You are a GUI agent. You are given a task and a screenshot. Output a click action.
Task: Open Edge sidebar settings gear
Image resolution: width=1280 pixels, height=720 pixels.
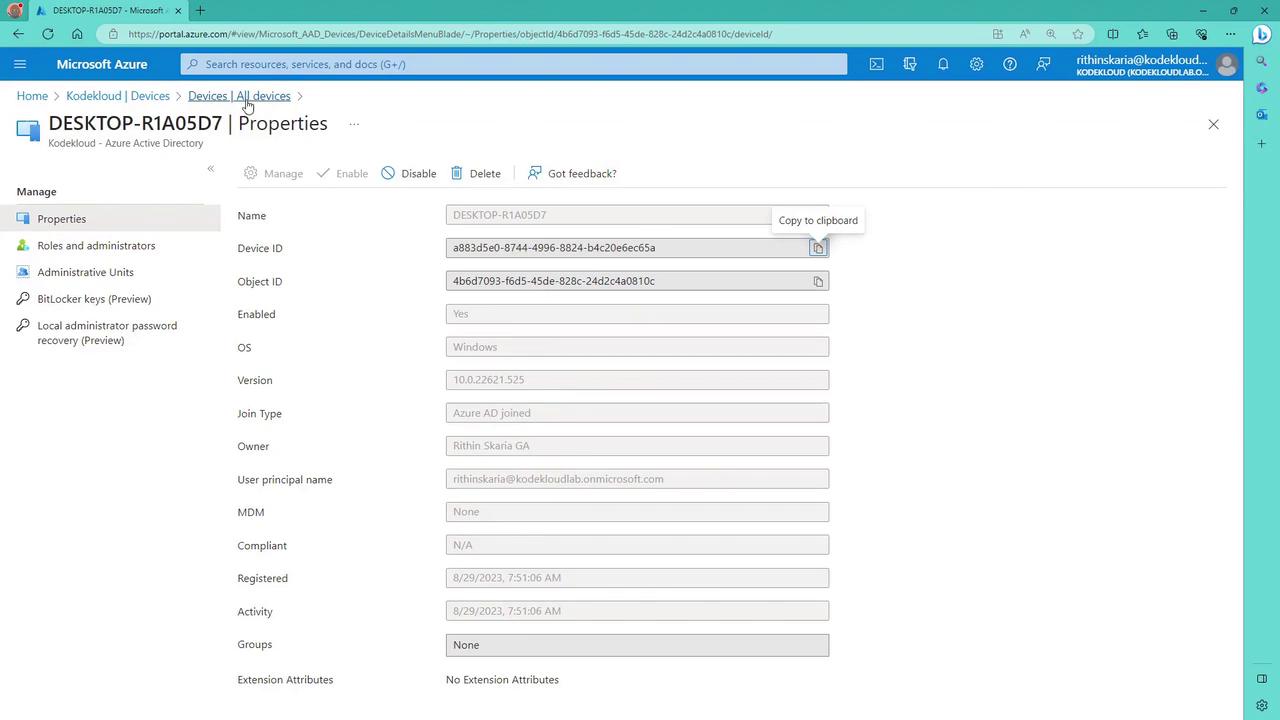1262,706
